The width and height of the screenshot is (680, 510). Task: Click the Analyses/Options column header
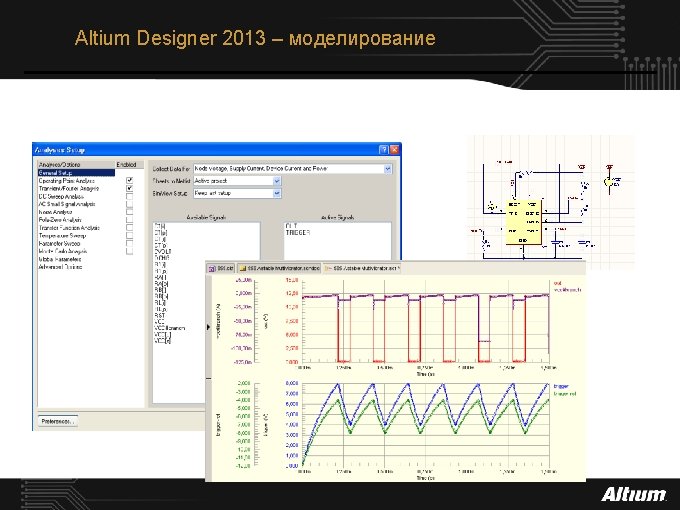pos(76,165)
